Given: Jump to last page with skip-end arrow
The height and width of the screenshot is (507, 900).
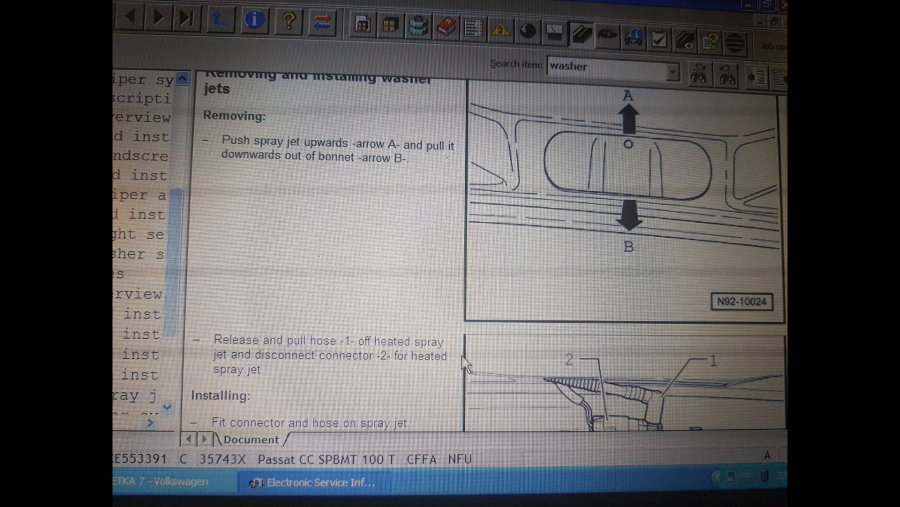Looking at the screenshot, I should (186, 17).
